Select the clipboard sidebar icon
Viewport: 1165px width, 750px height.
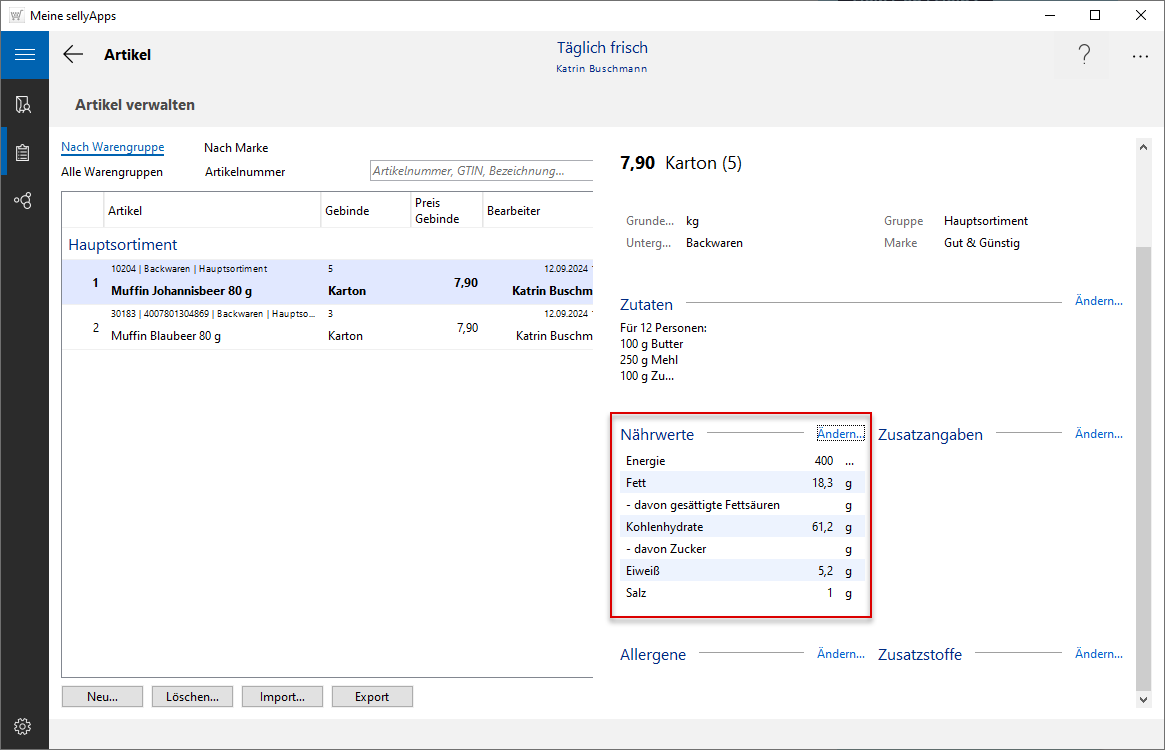tap(24, 153)
